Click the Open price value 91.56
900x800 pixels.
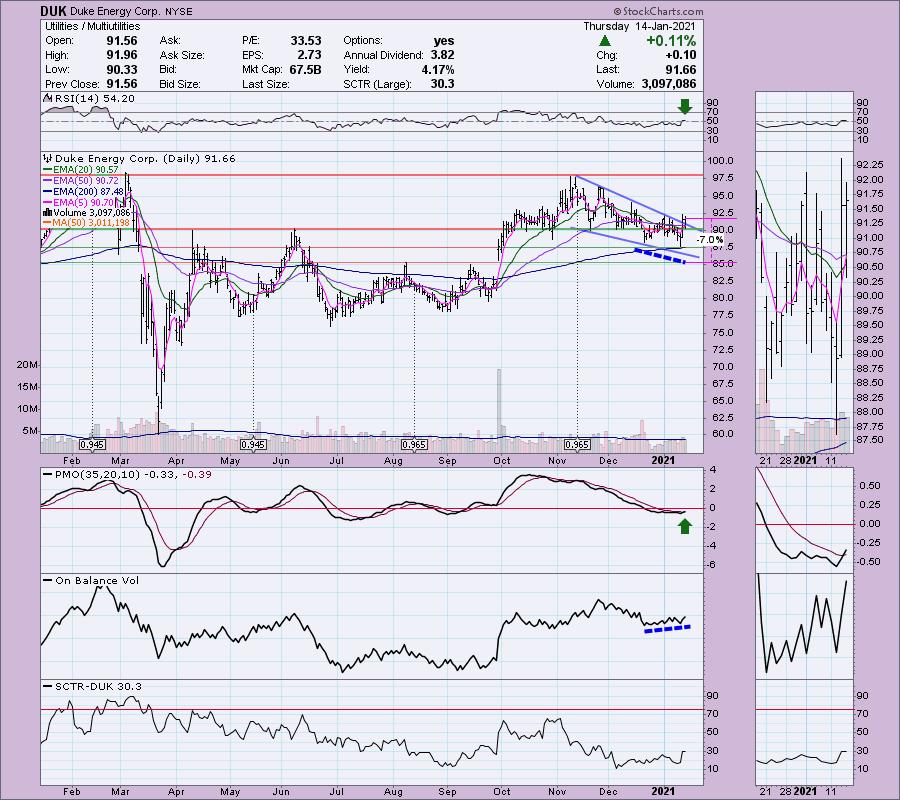122,41
